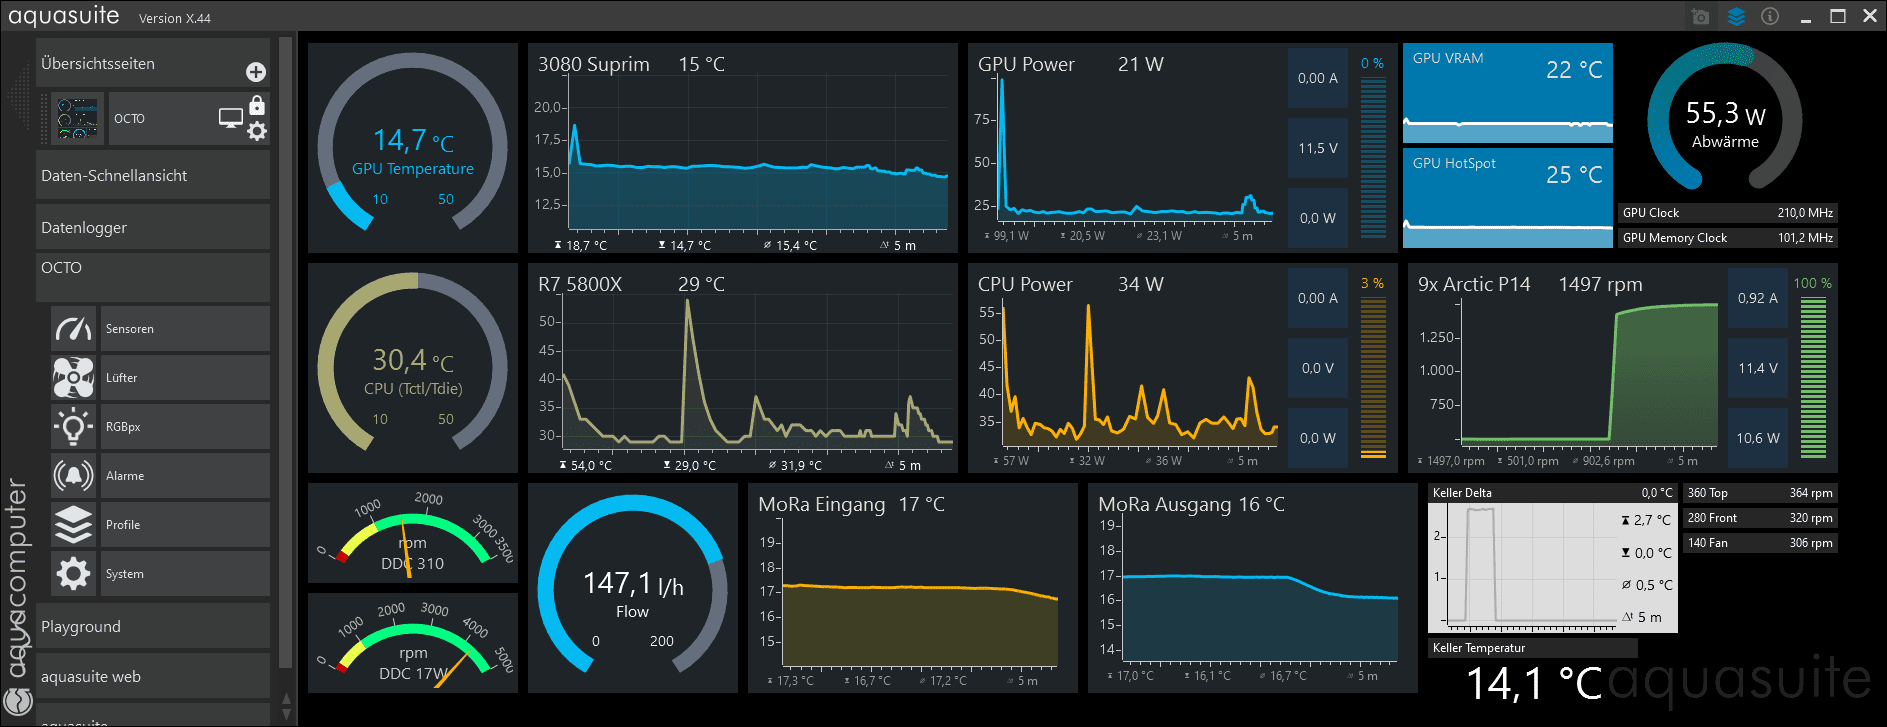This screenshot has height=727, width=1887.
Task: Take a screenshot with the camera icon
Action: click(x=1700, y=17)
